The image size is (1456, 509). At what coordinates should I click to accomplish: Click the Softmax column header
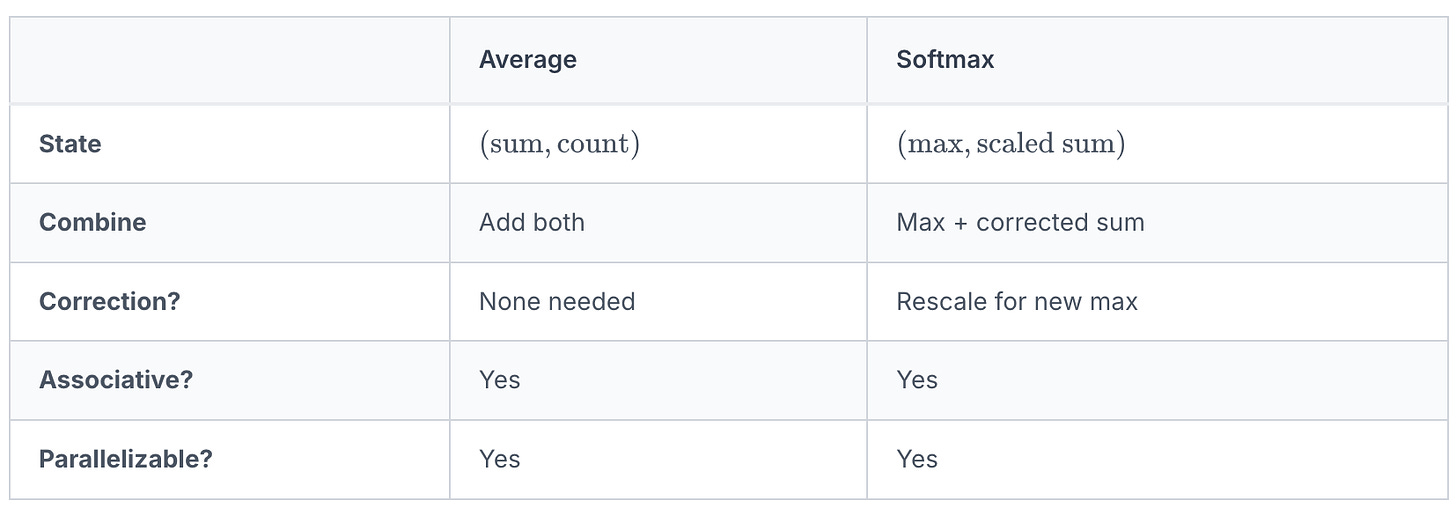[x=945, y=60]
